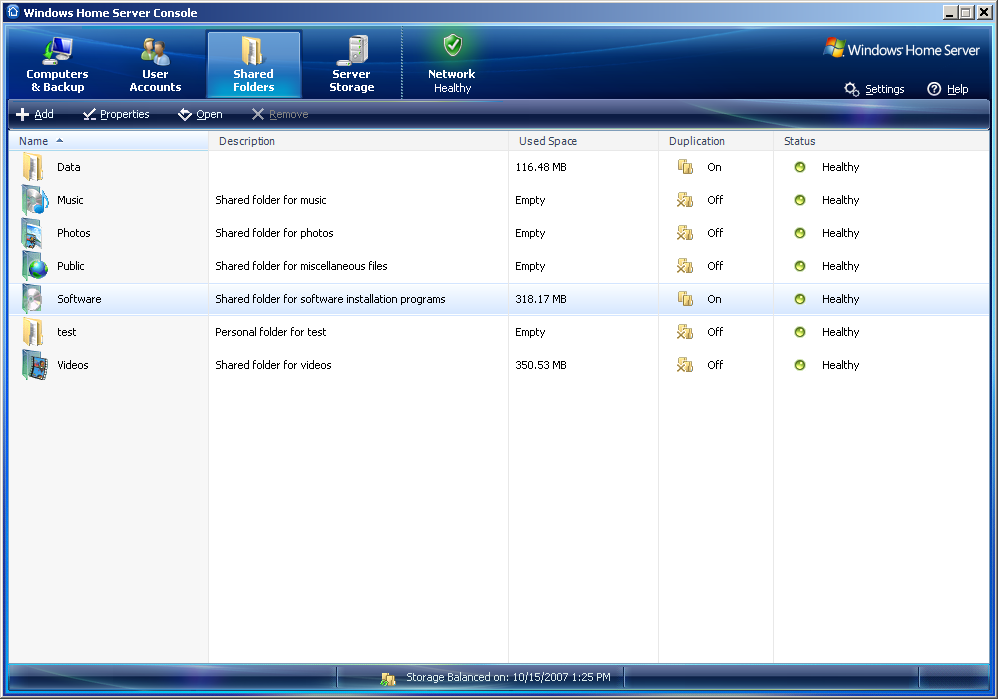Click the green status icon for Software

tap(800, 299)
